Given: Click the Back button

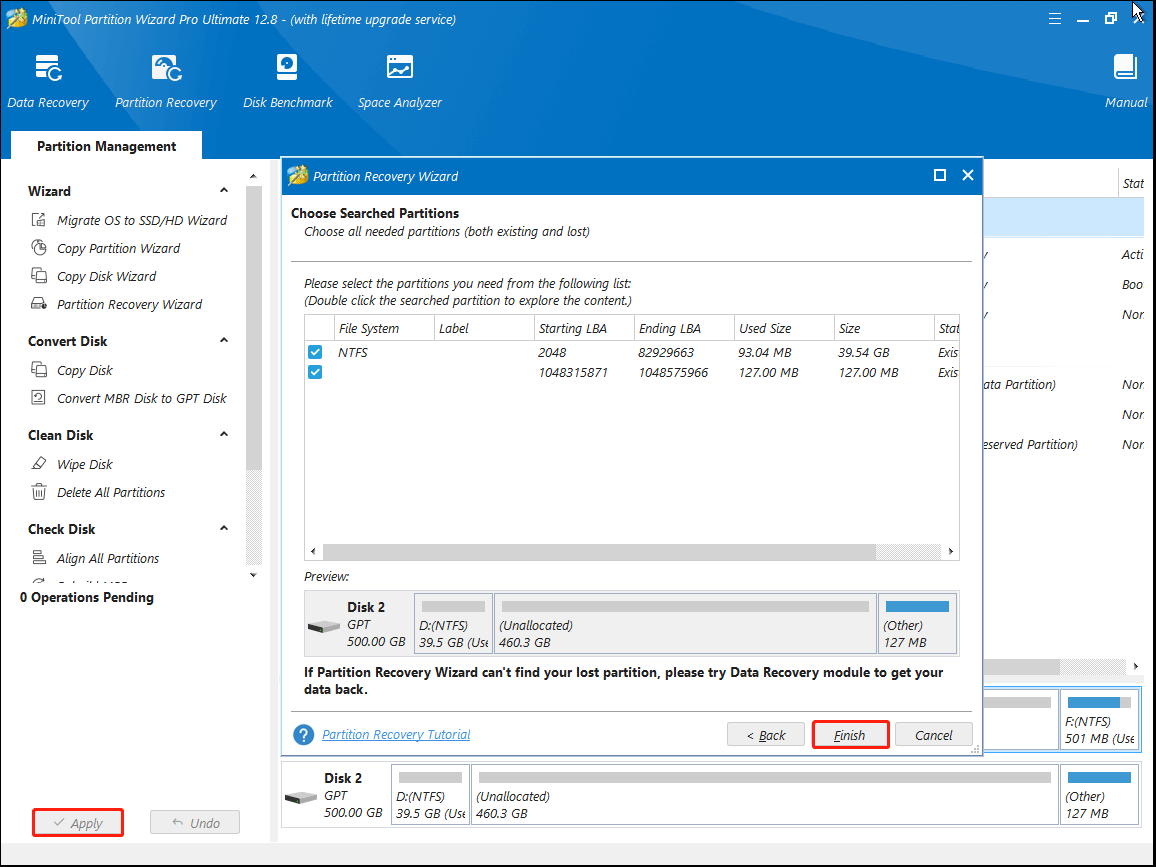Looking at the screenshot, I should 765,735.
